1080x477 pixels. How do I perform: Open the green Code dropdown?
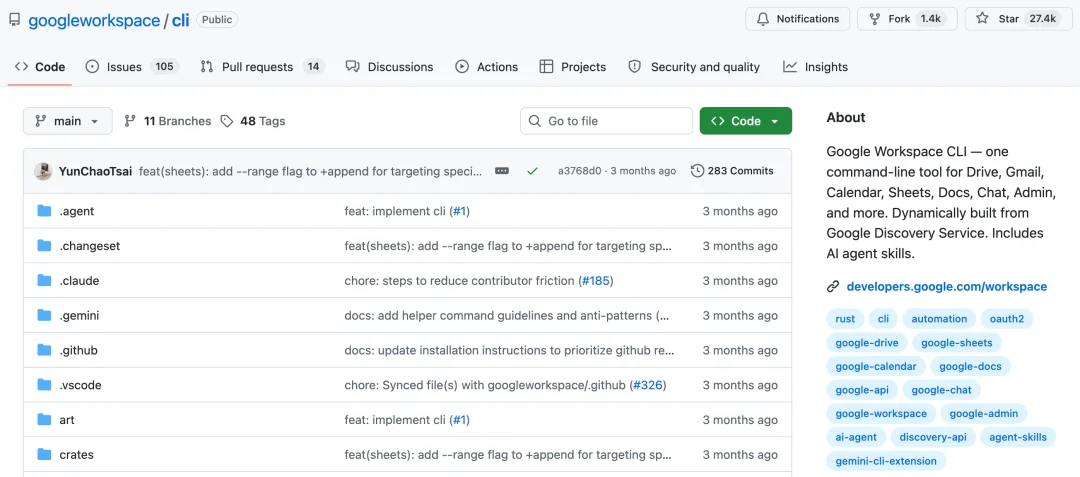point(746,121)
